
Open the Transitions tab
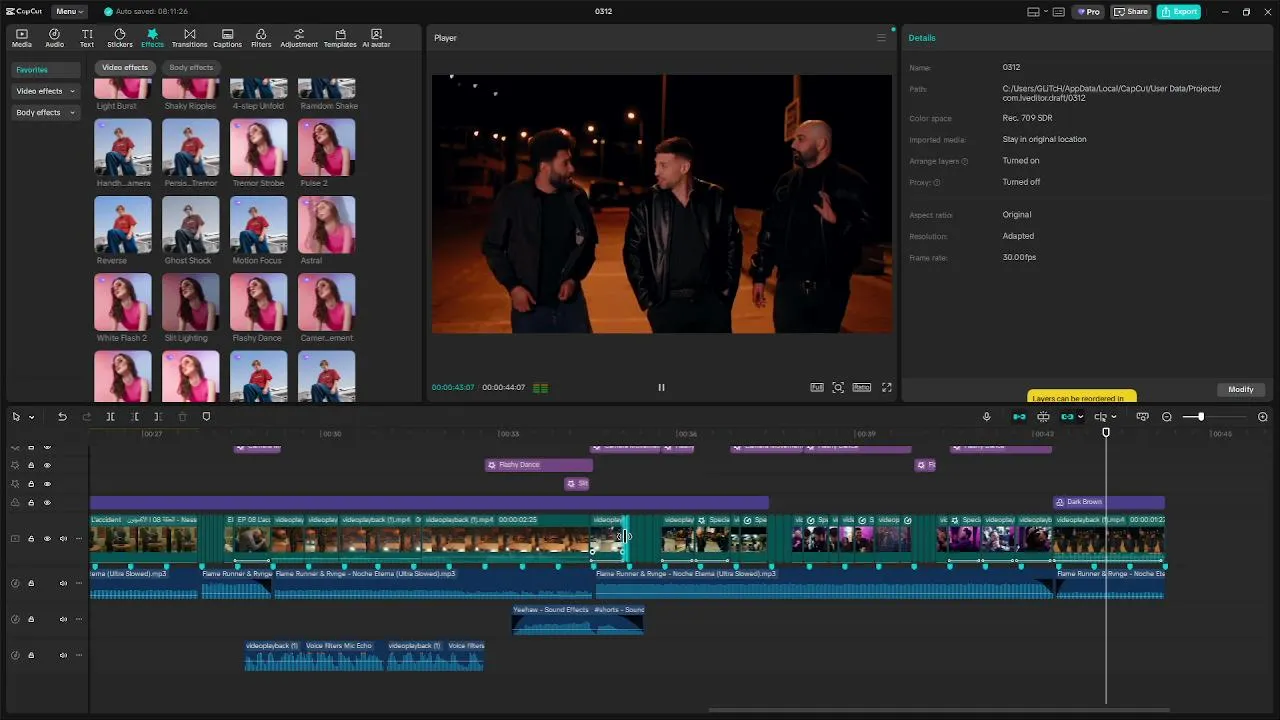point(189,38)
